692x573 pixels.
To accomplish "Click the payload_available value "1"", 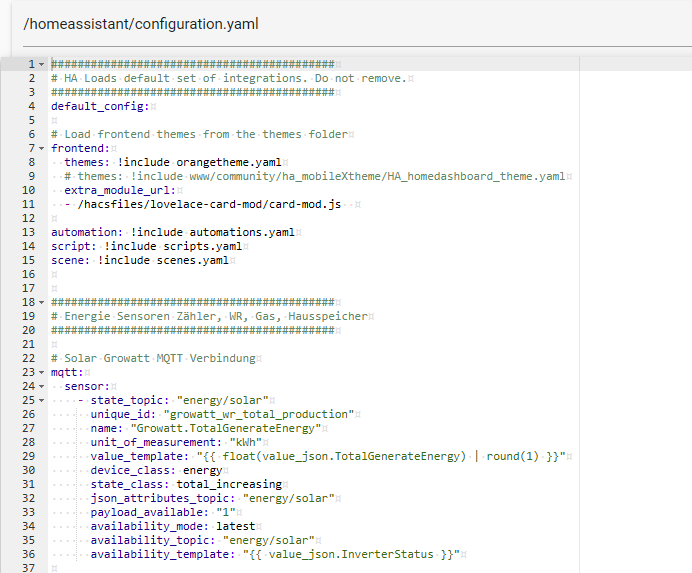I will coord(226,513).
